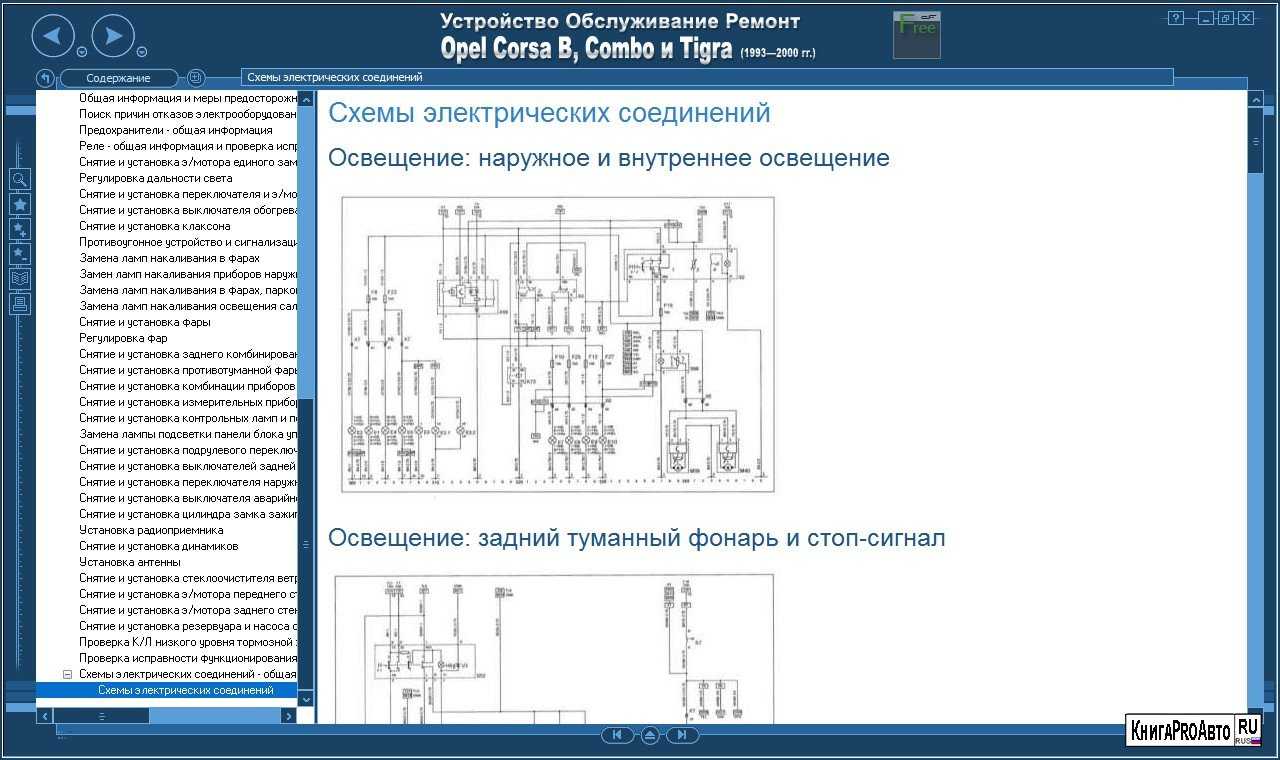
Task: Click heading Освещение: задний туманный фонарь и стоп-сигнал
Action: [x=637, y=538]
